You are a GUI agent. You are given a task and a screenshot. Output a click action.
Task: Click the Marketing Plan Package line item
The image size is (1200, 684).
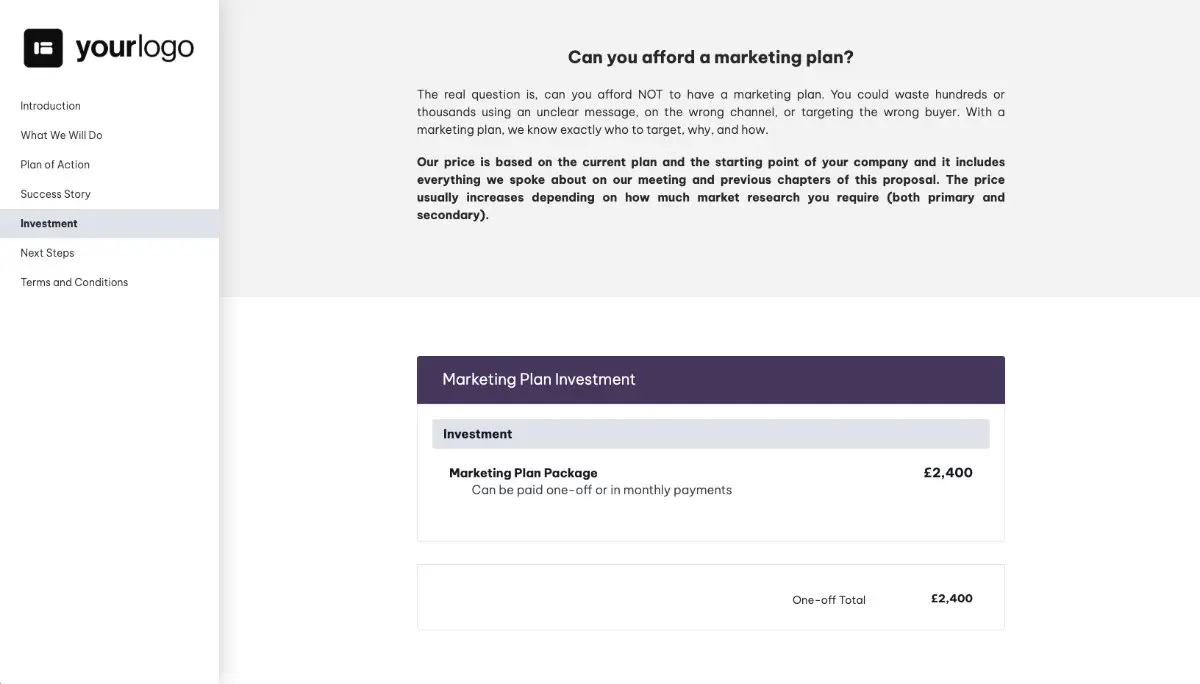click(x=522, y=472)
